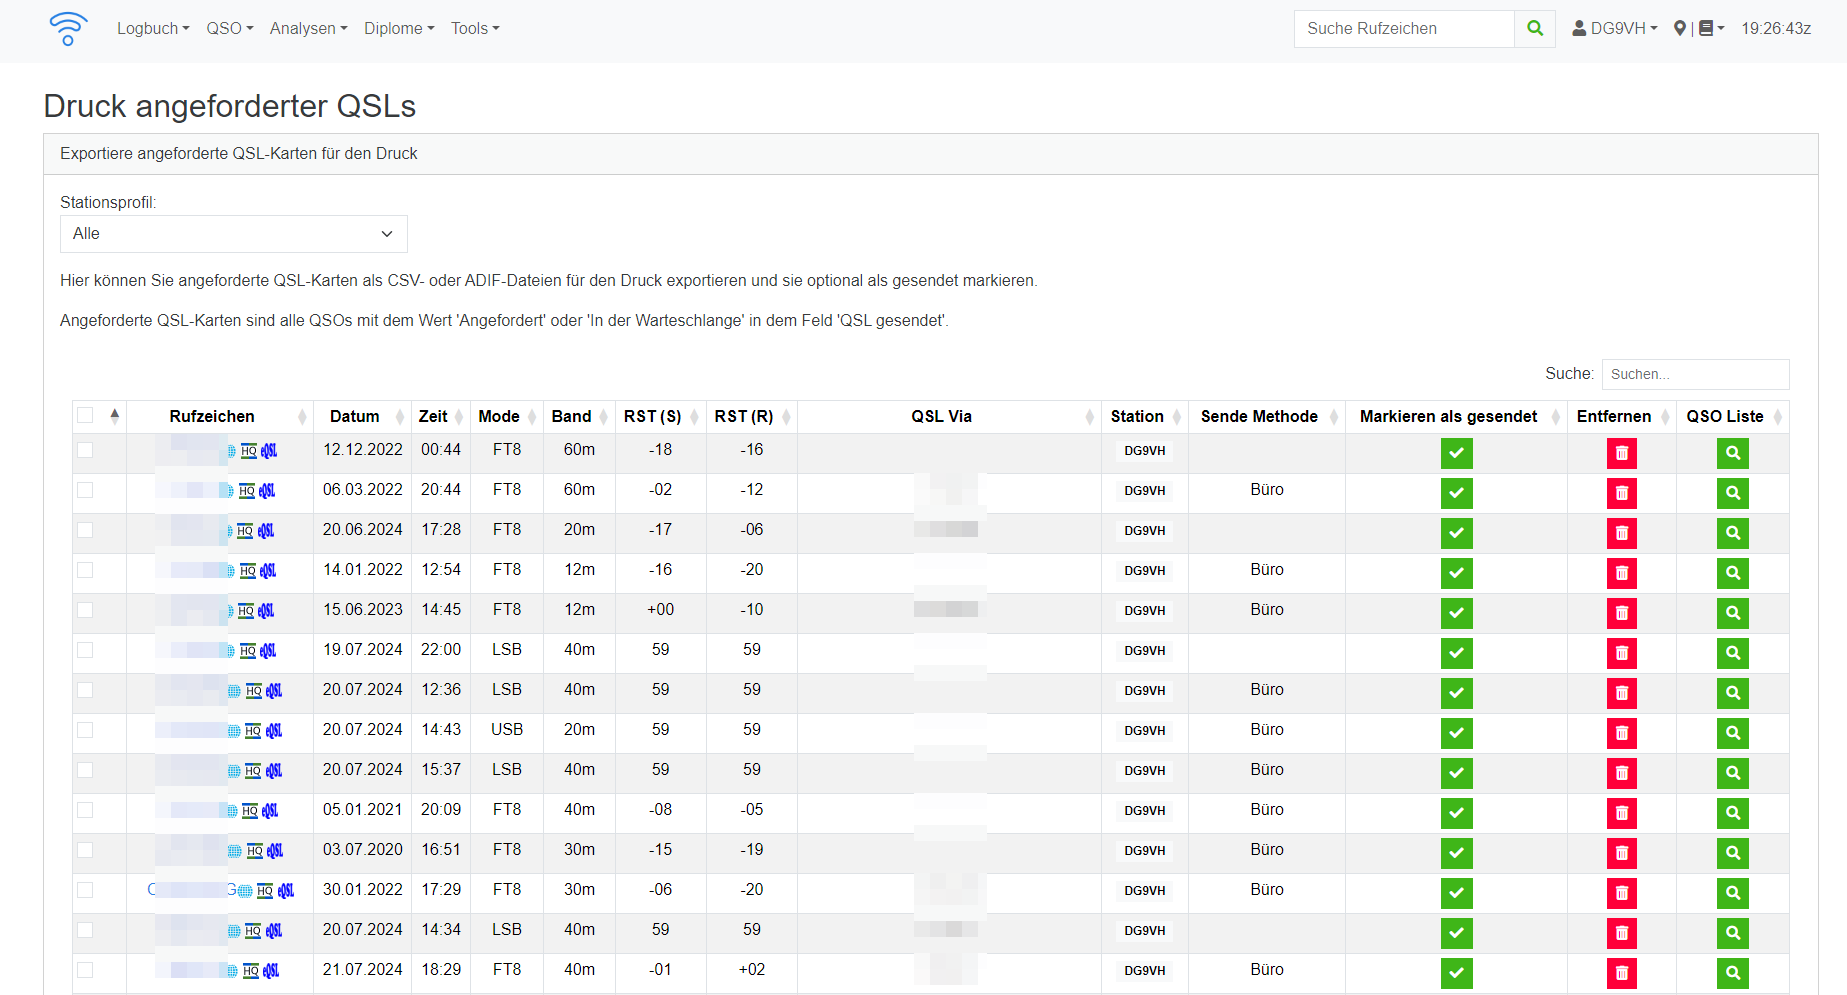1847x995 pixels.
Task: Select the checkbox for the 15.06.2023 row
Action: point(85,610)
